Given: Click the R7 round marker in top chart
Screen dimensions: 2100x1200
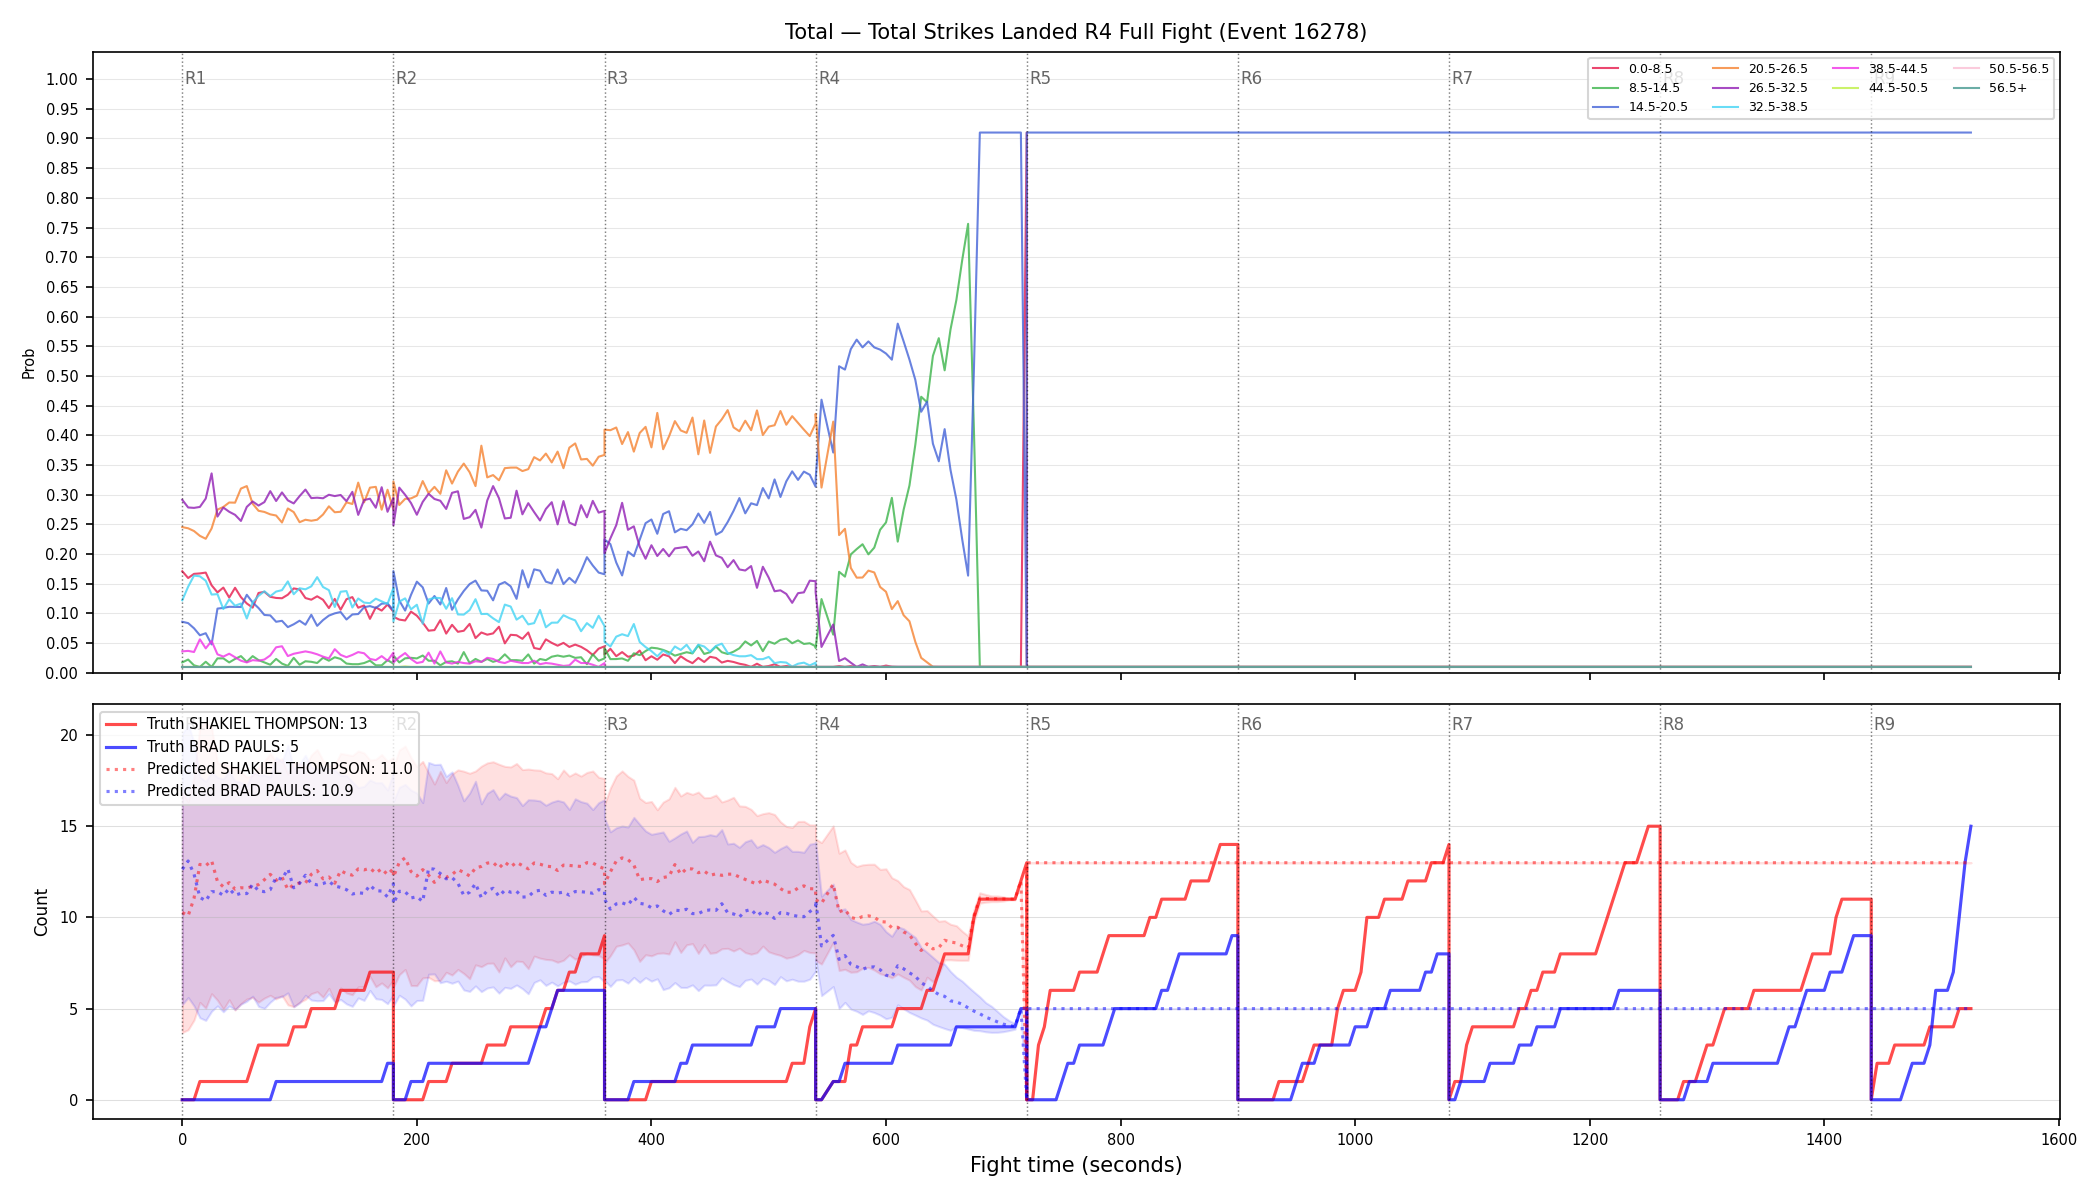Looking at the screenshot, I should point(1462,78).
